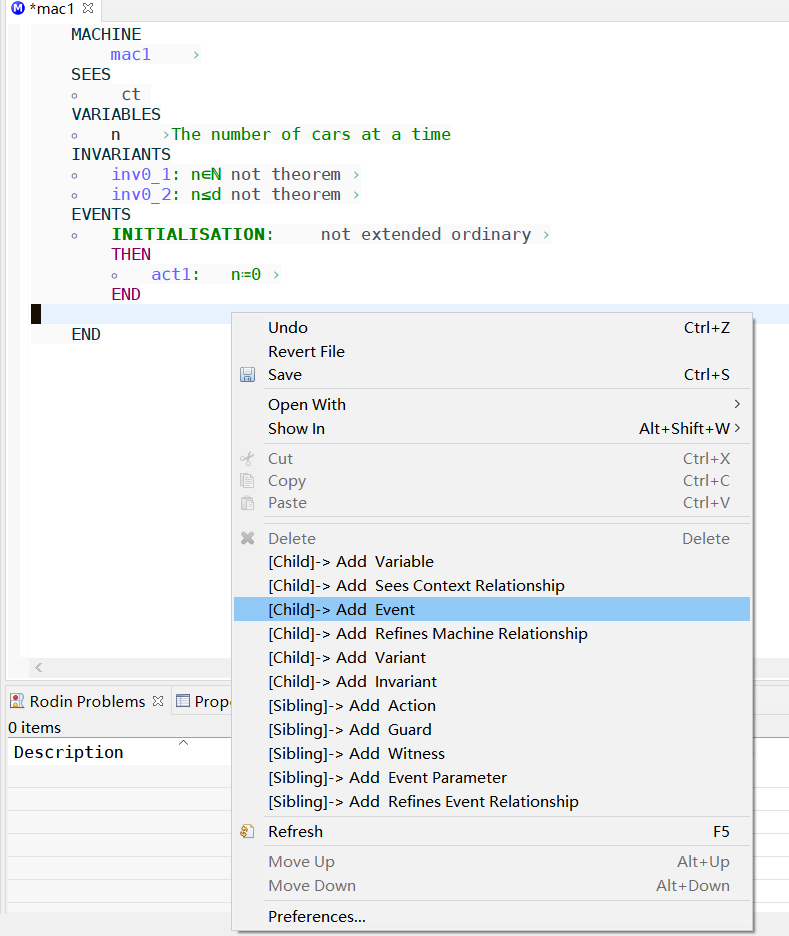Open Preferences from context menu
Image resolution: width=789 pixels, height=936 pixels.
[x=492, y=916]
